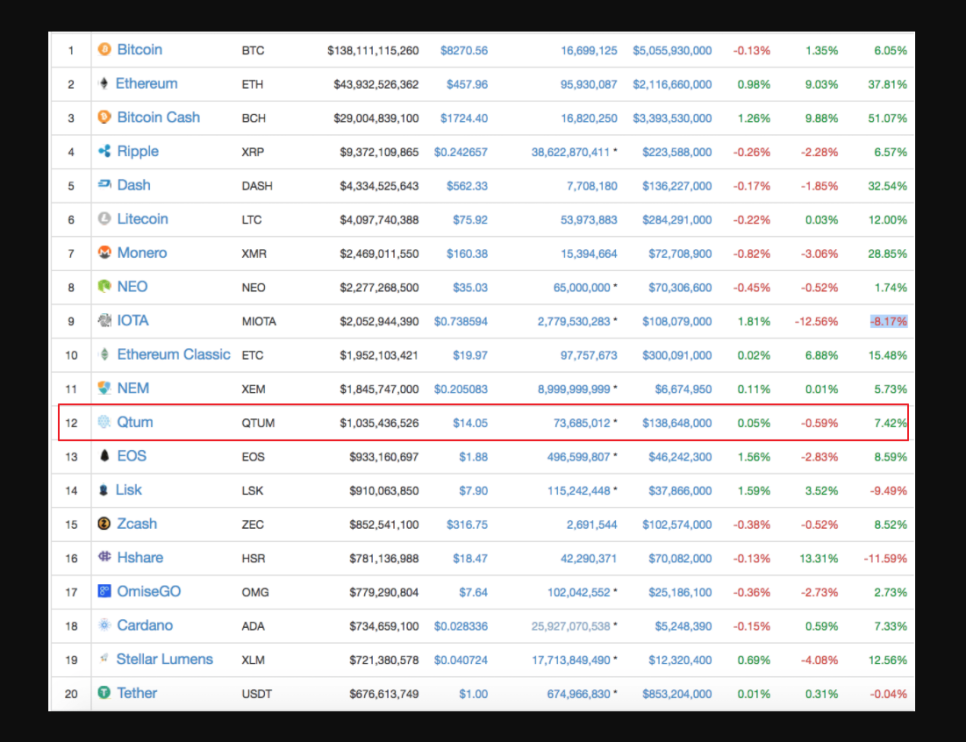Open the EOS name link

132,456
